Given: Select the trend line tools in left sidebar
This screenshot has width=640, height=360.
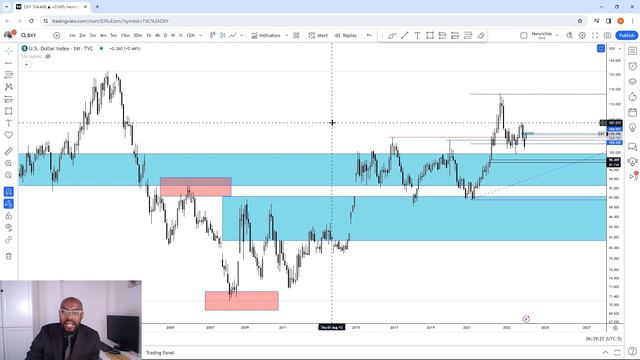Looking at the screenshot, I should pyautogui.click(x=9, y=63).
